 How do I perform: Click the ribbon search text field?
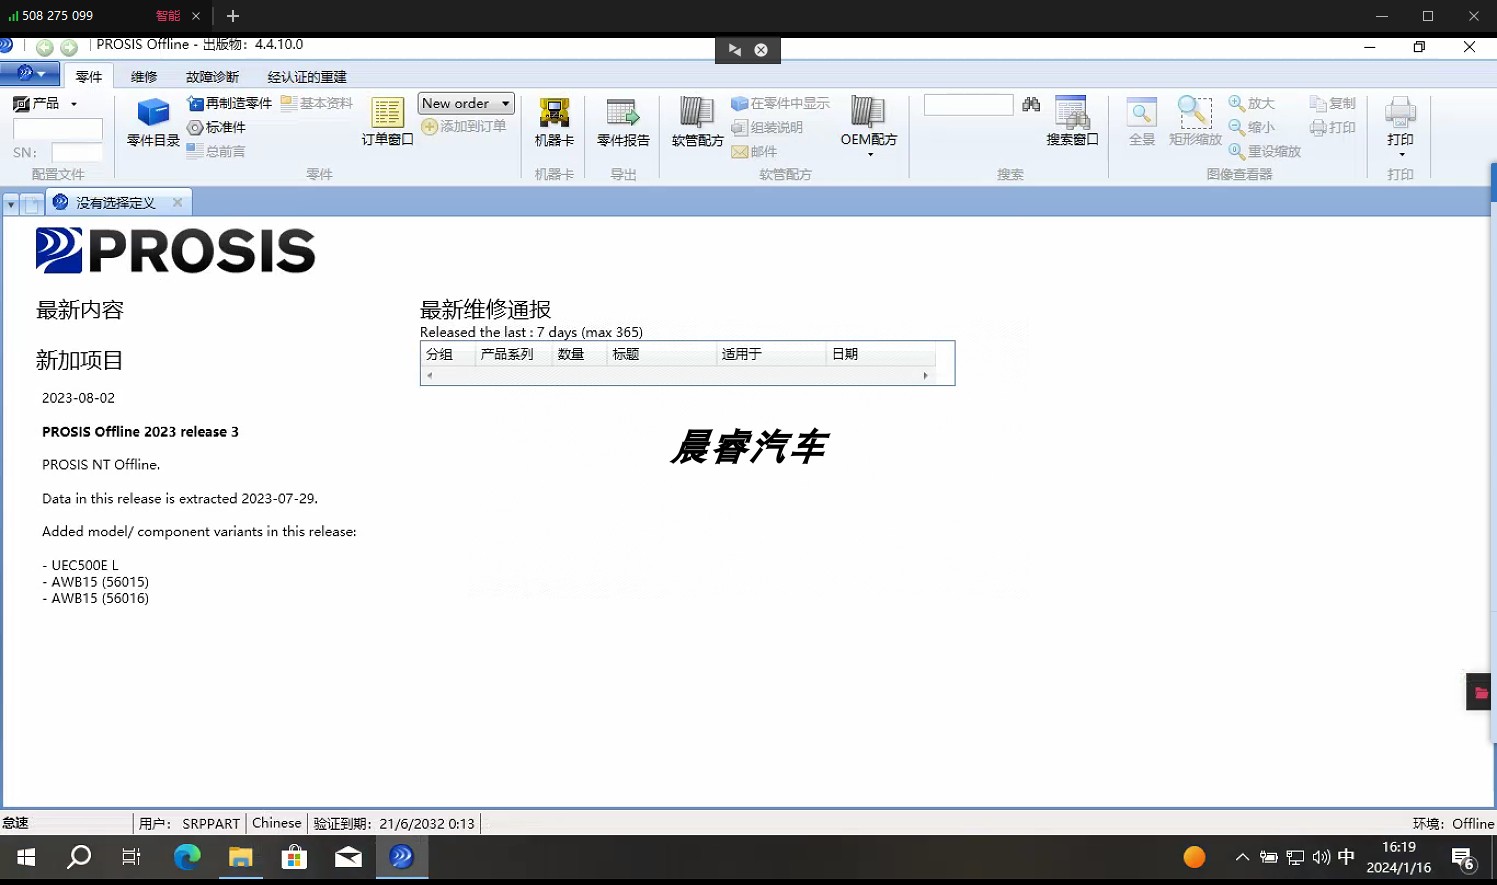[968, 104]
